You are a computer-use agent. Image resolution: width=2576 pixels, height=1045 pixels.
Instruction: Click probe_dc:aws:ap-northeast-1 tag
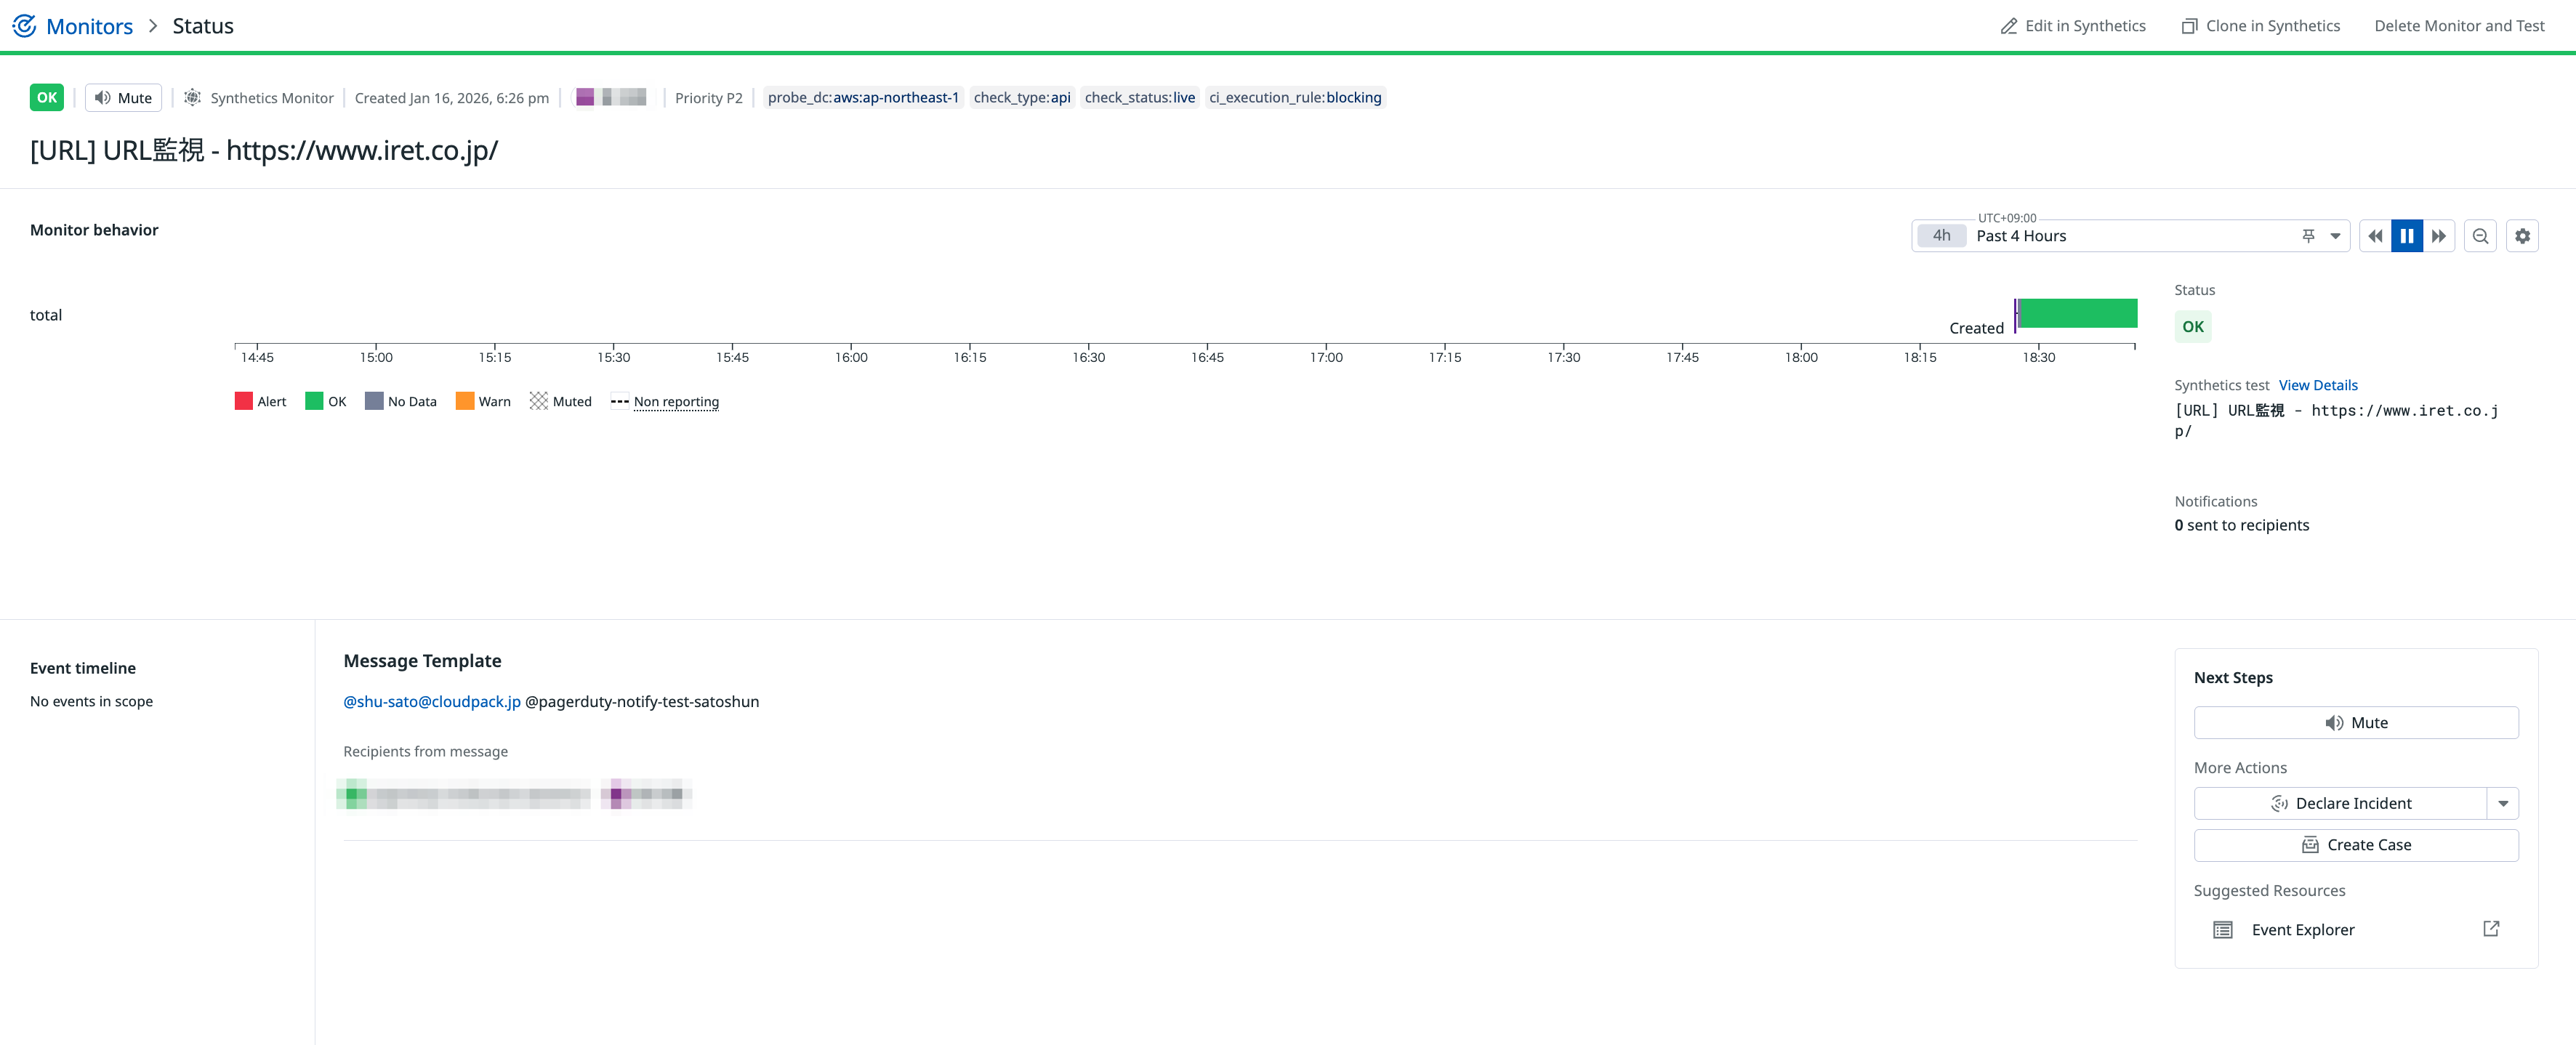(862, 98)
